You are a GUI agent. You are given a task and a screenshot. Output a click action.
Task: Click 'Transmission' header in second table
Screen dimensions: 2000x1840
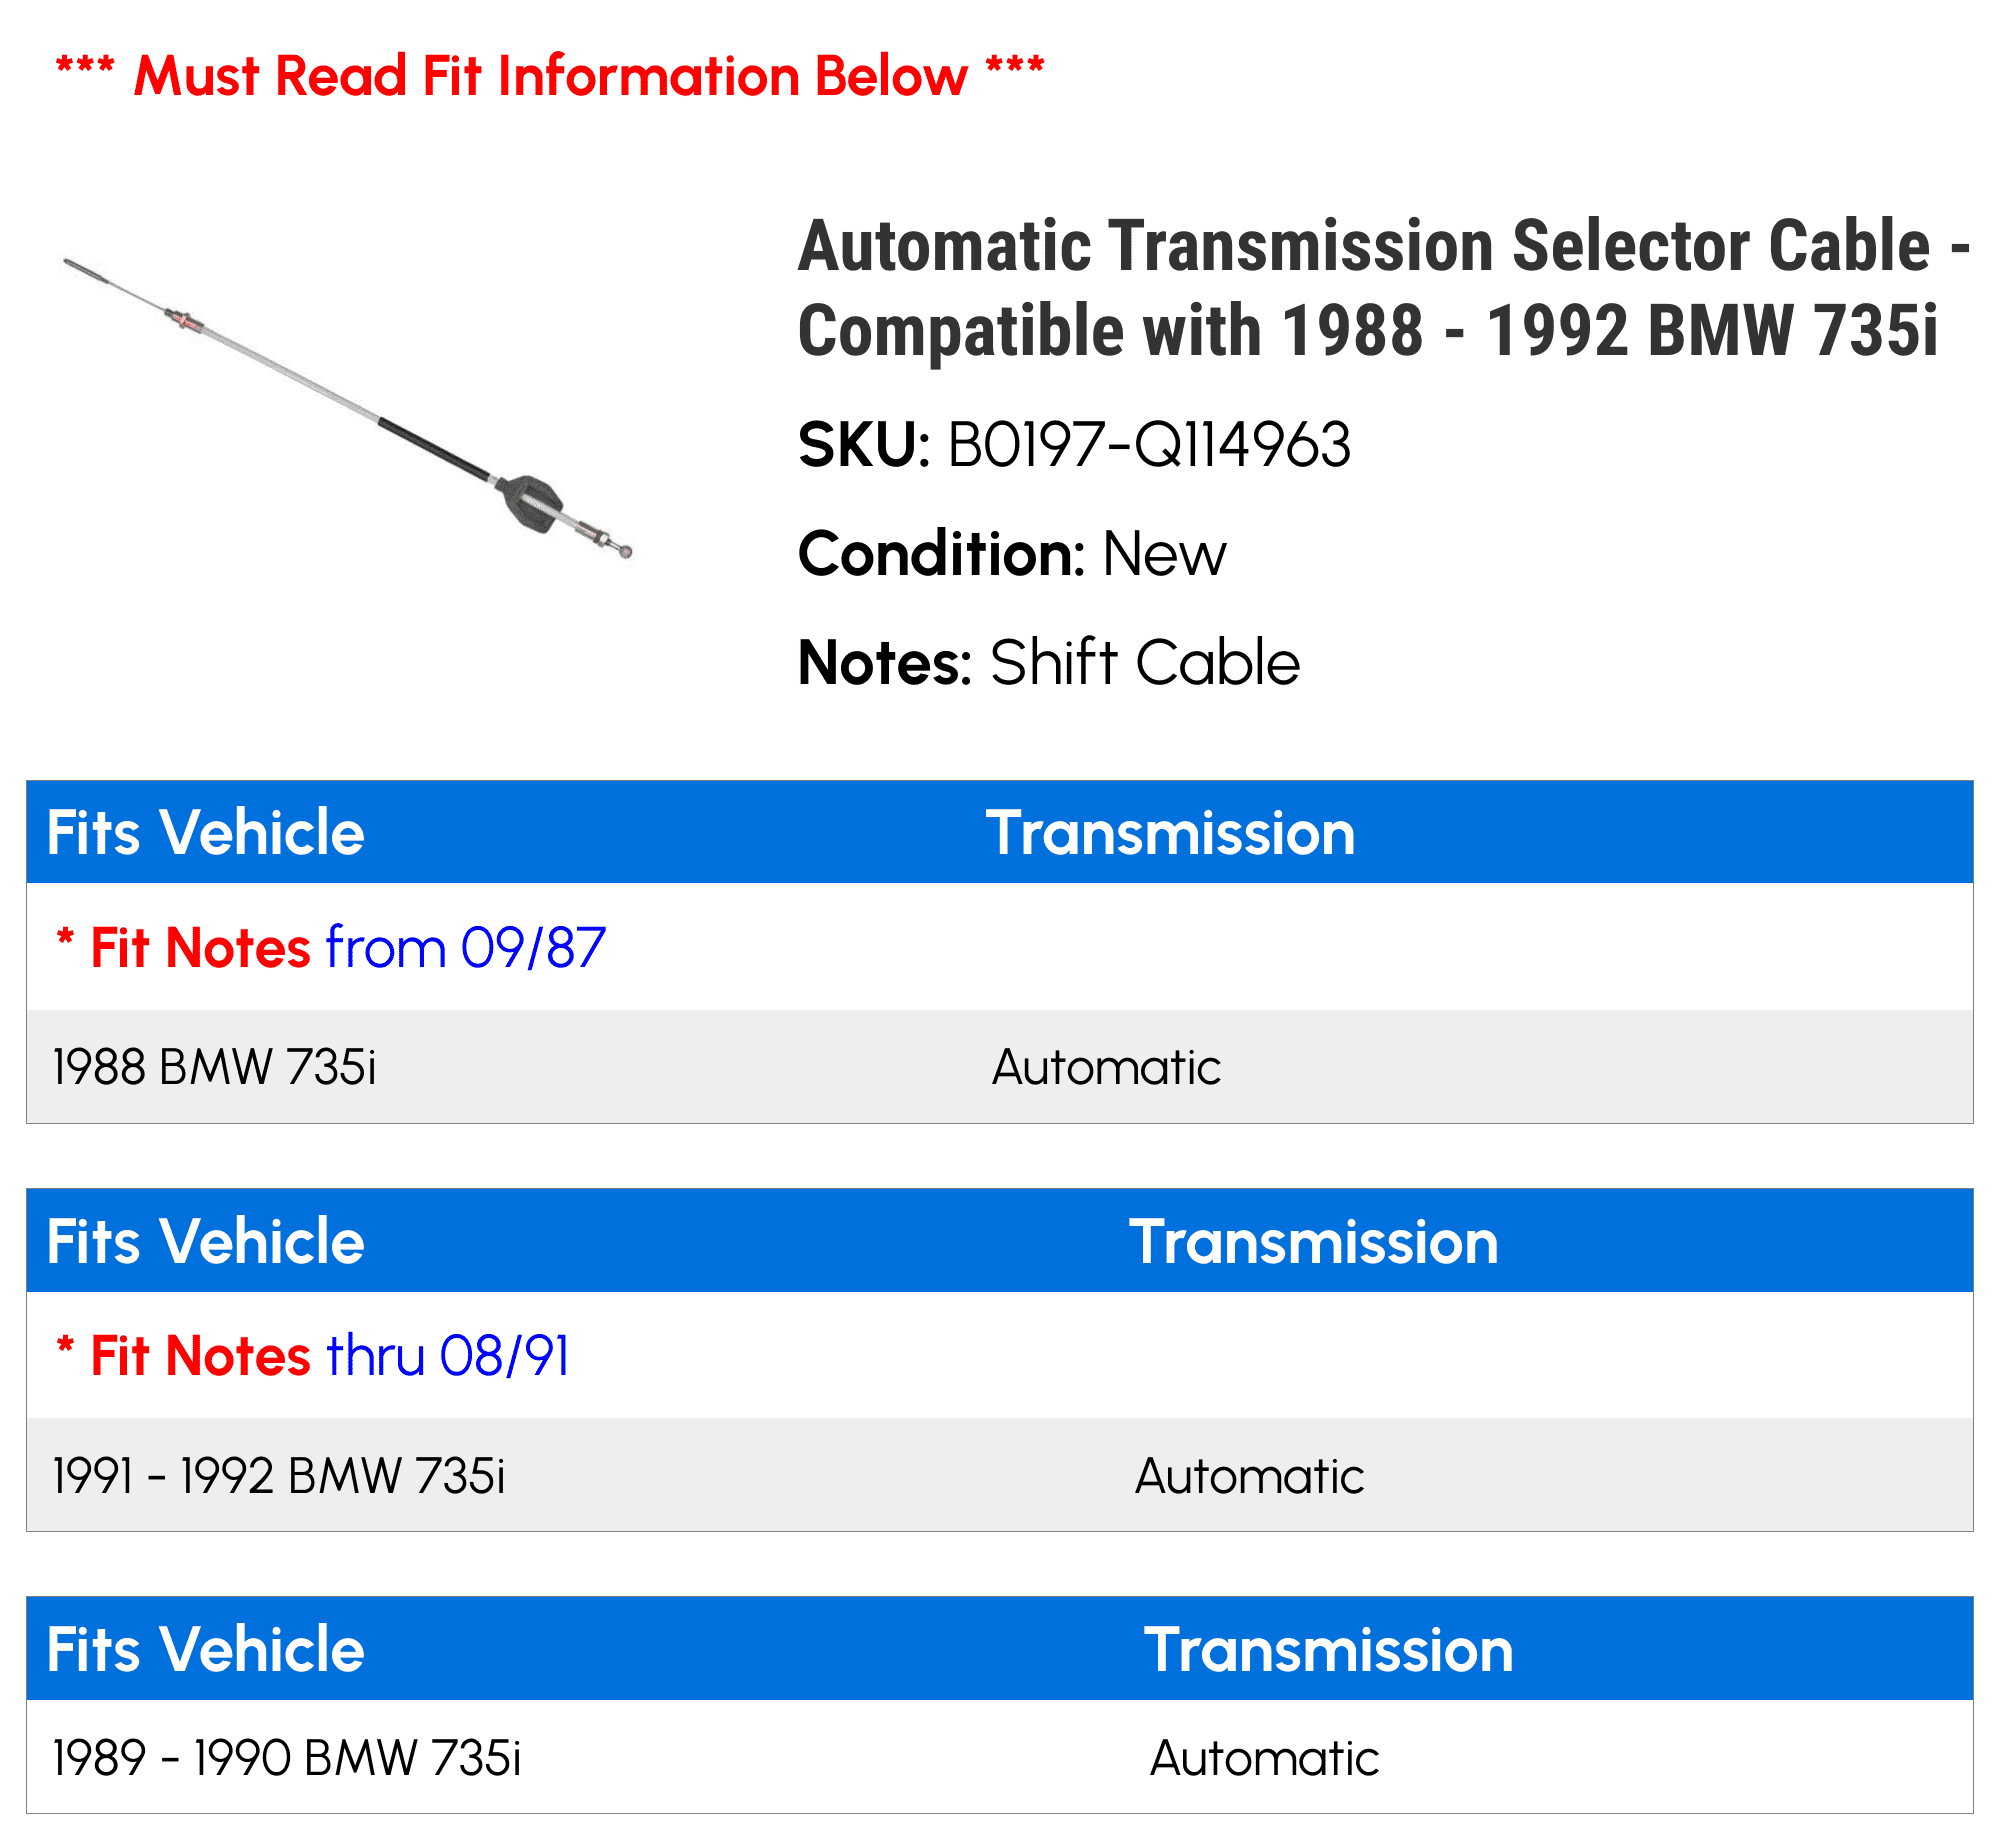coord(1313,1241)
